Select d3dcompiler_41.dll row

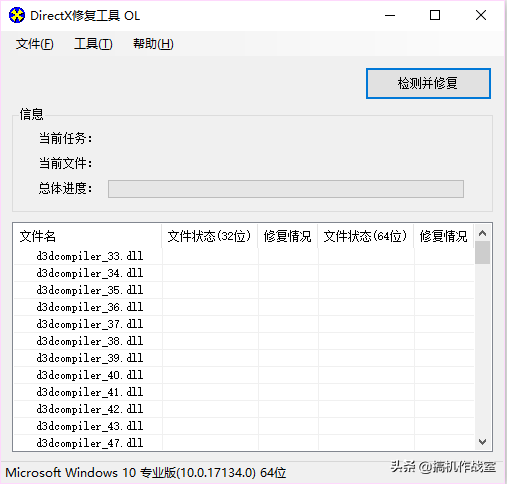pos(244,392)
